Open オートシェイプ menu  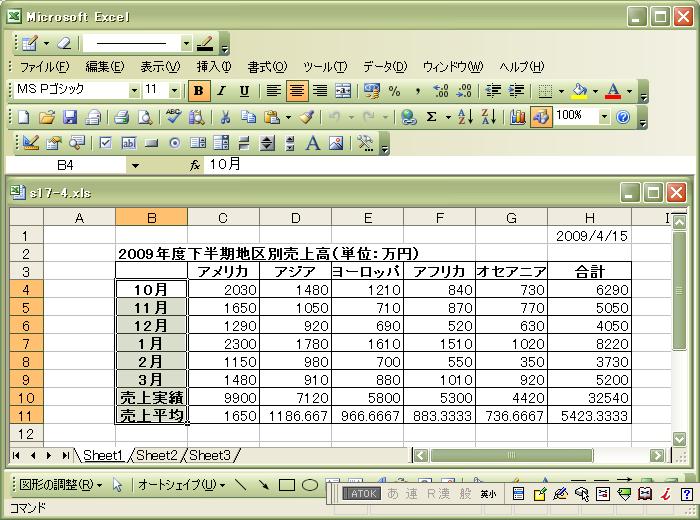pyautogui.click(x=181, y=485)
